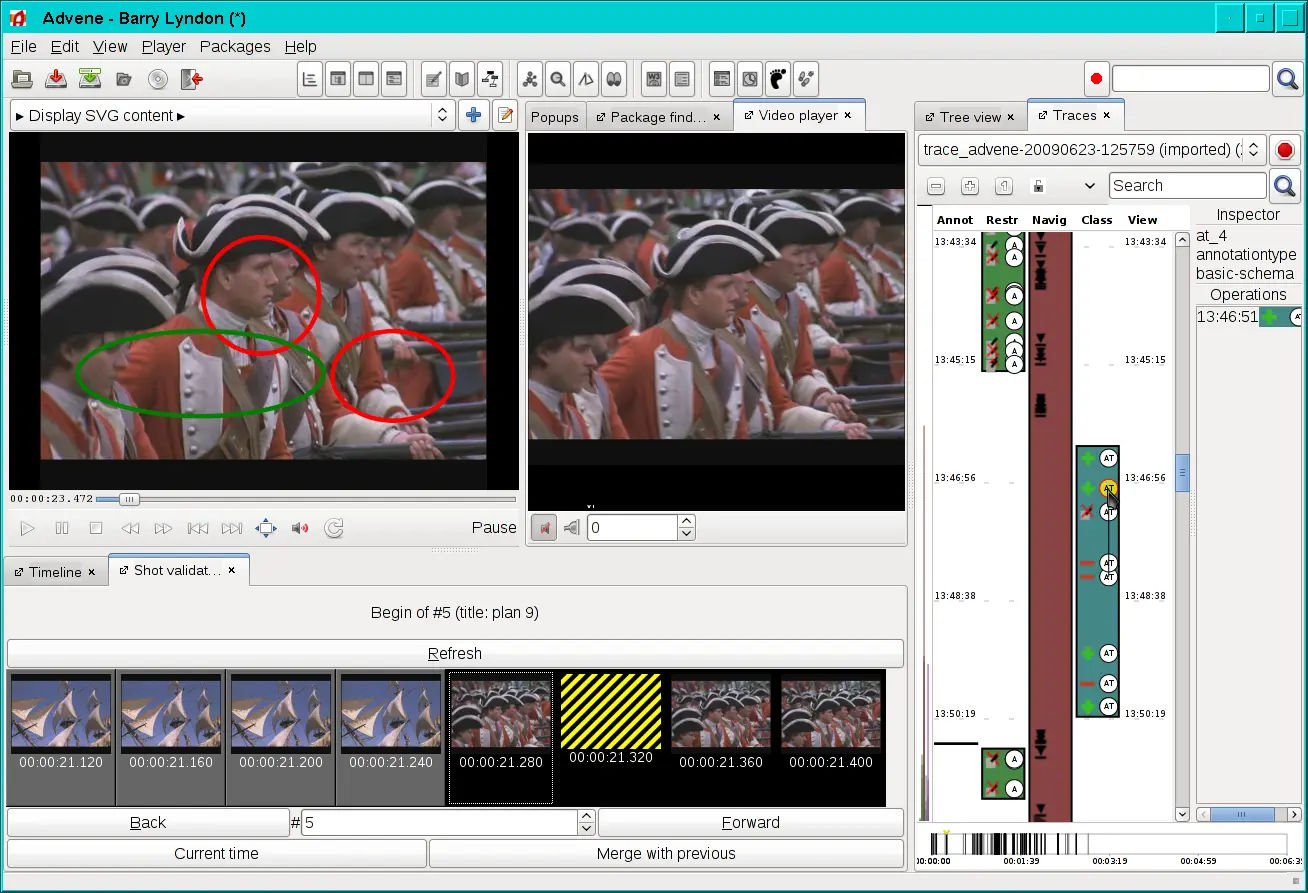Image resolution: width=1308 pixels, height=893 pixels.
Task: Open the Player menu
Action: pos(164,46)
